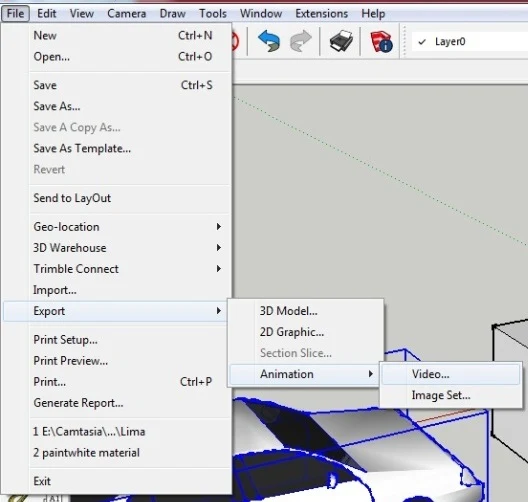Screen dimensions: 528x502
Task: Open the Model Info icon
Action: click(x=381, y=42)
